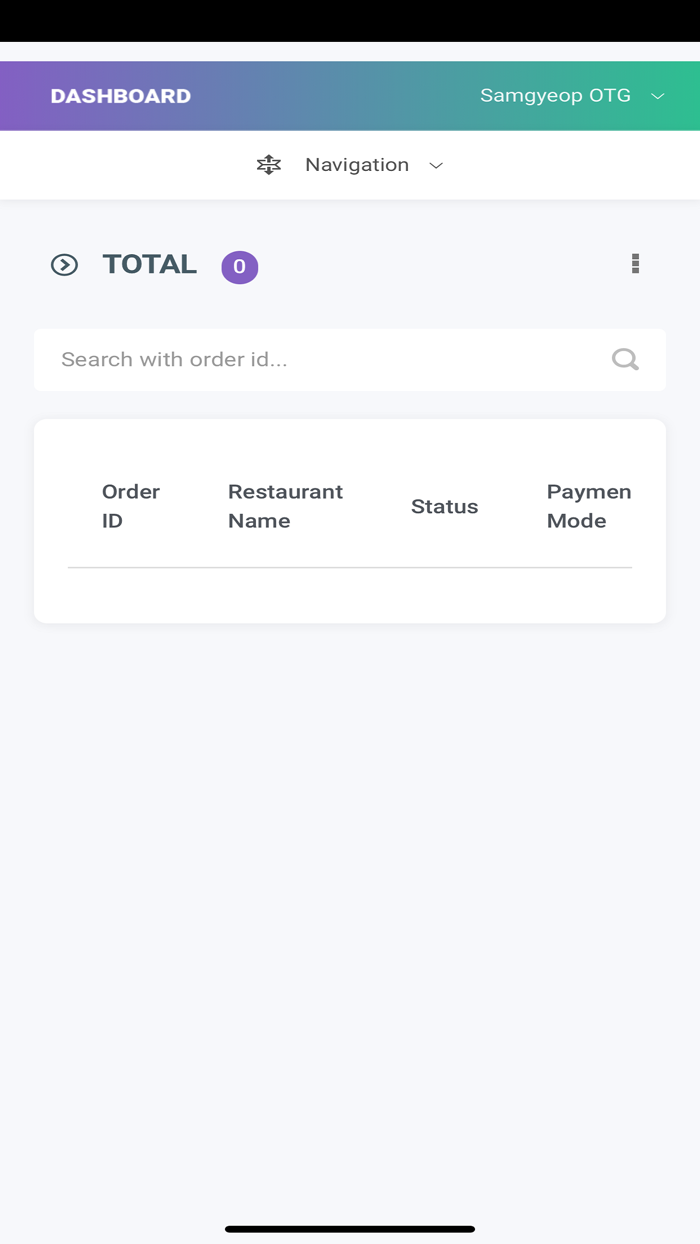Expand the Navigation menu chevron
Viewport: 700px width, 1244px height.
click(436, 166)
